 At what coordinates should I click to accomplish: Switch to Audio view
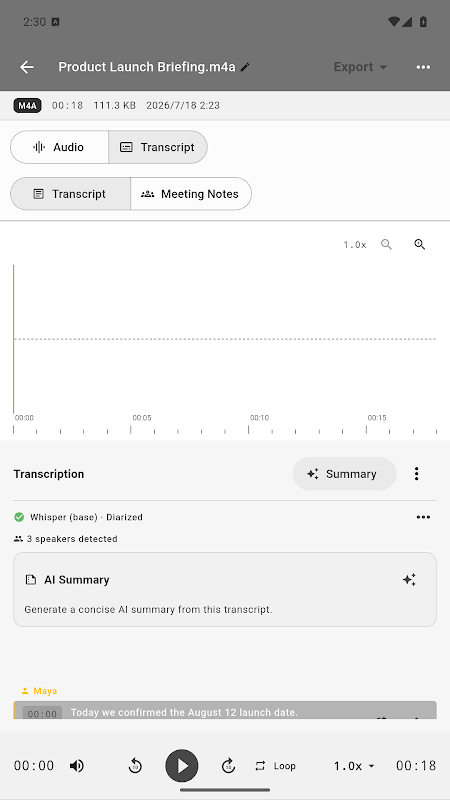[59, 147]
